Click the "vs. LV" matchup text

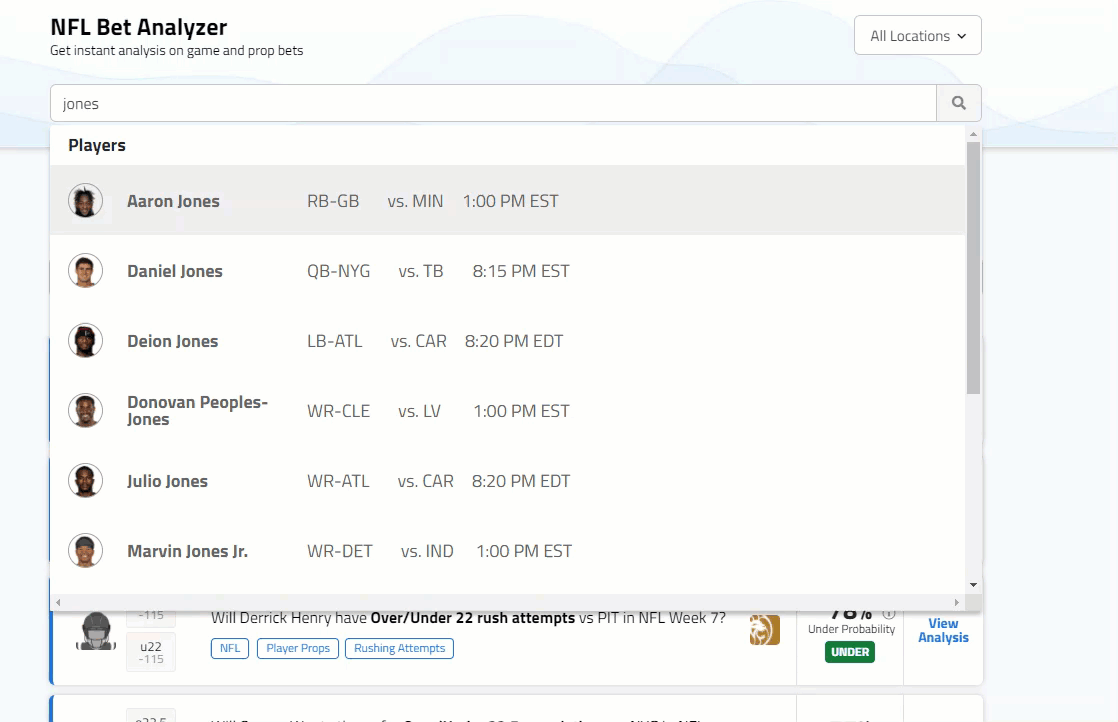(419, 411)
